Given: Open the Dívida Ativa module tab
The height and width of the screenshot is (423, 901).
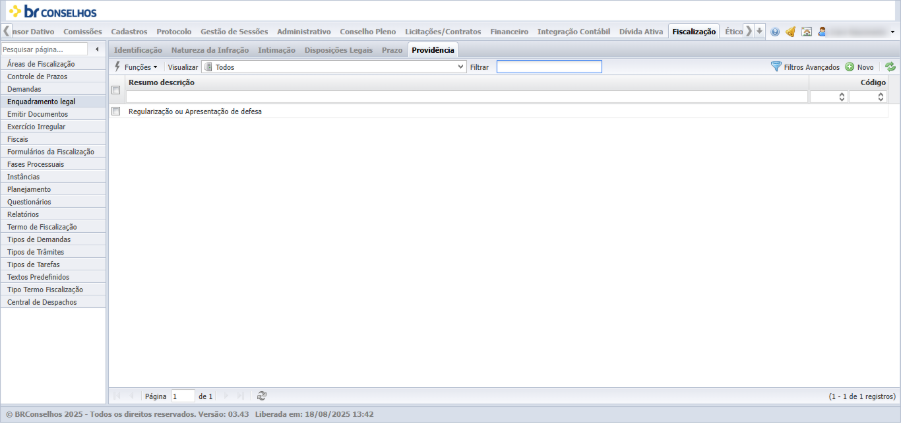Looking at the screenshot, I should pyautogui.click(x=641, y=32).
